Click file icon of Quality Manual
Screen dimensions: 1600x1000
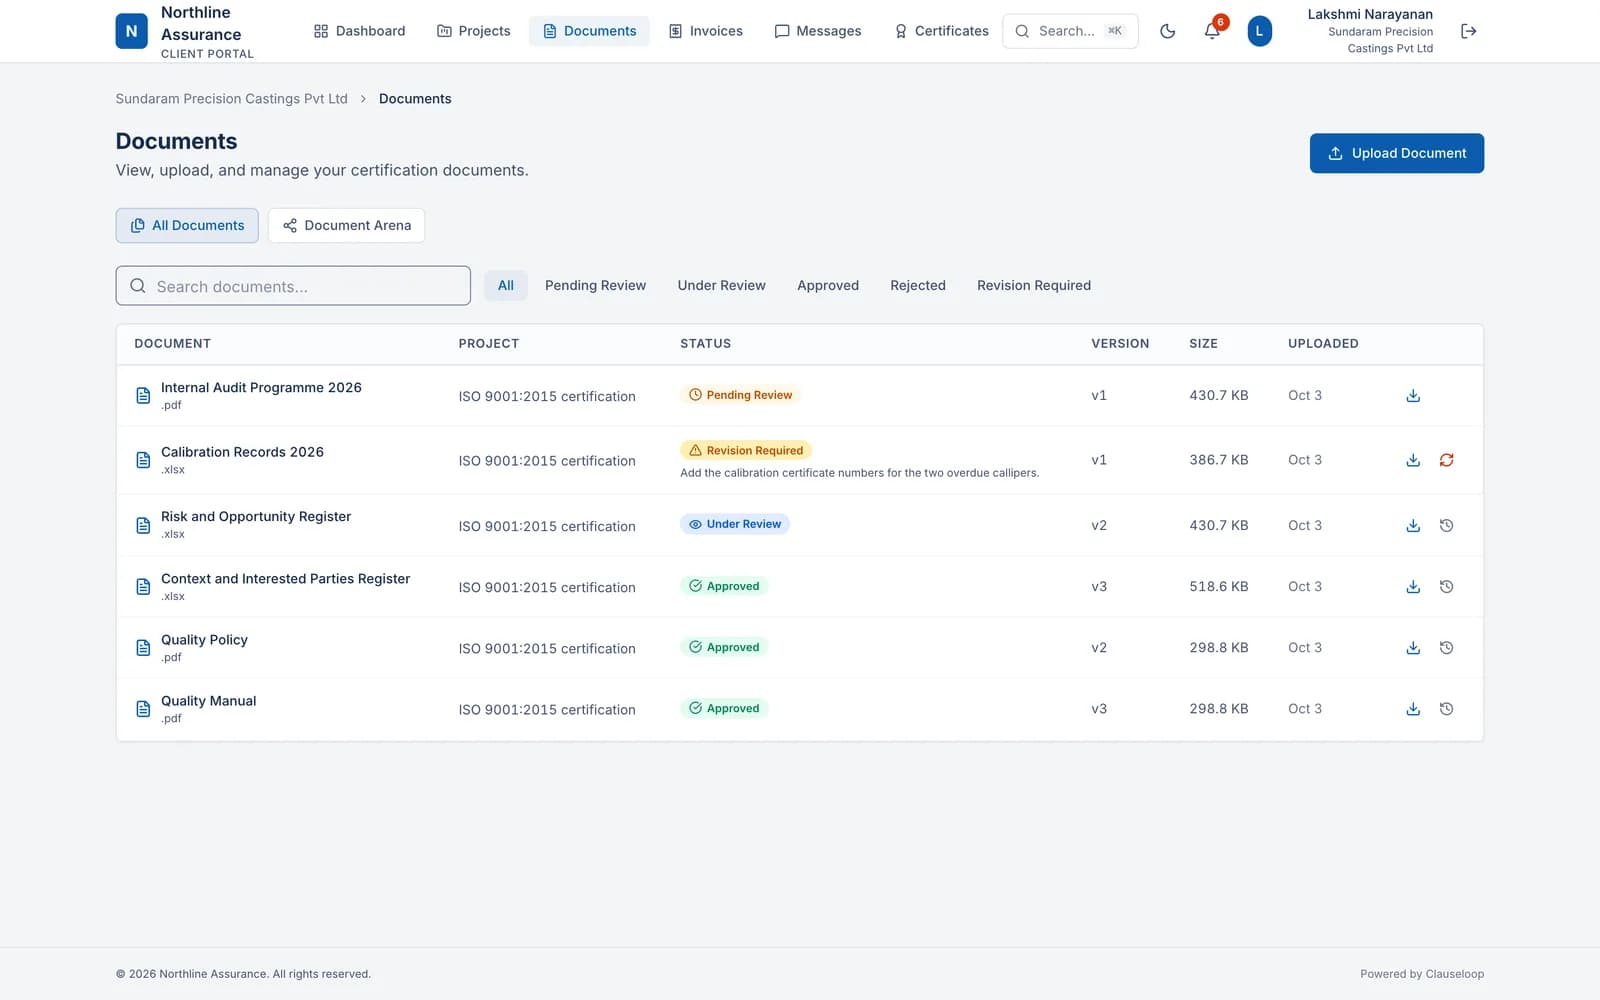143,709
